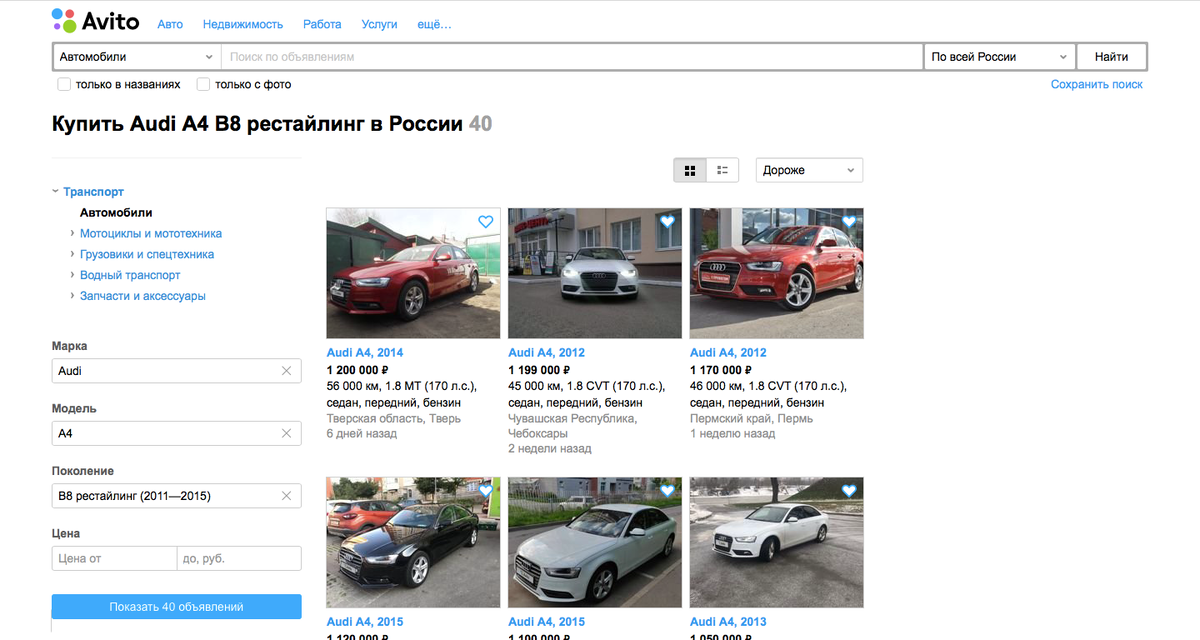Favorite the black Audi A4, 2015 listing
The width and height of the screenshot is (1200, 640).
coord(486,491)
